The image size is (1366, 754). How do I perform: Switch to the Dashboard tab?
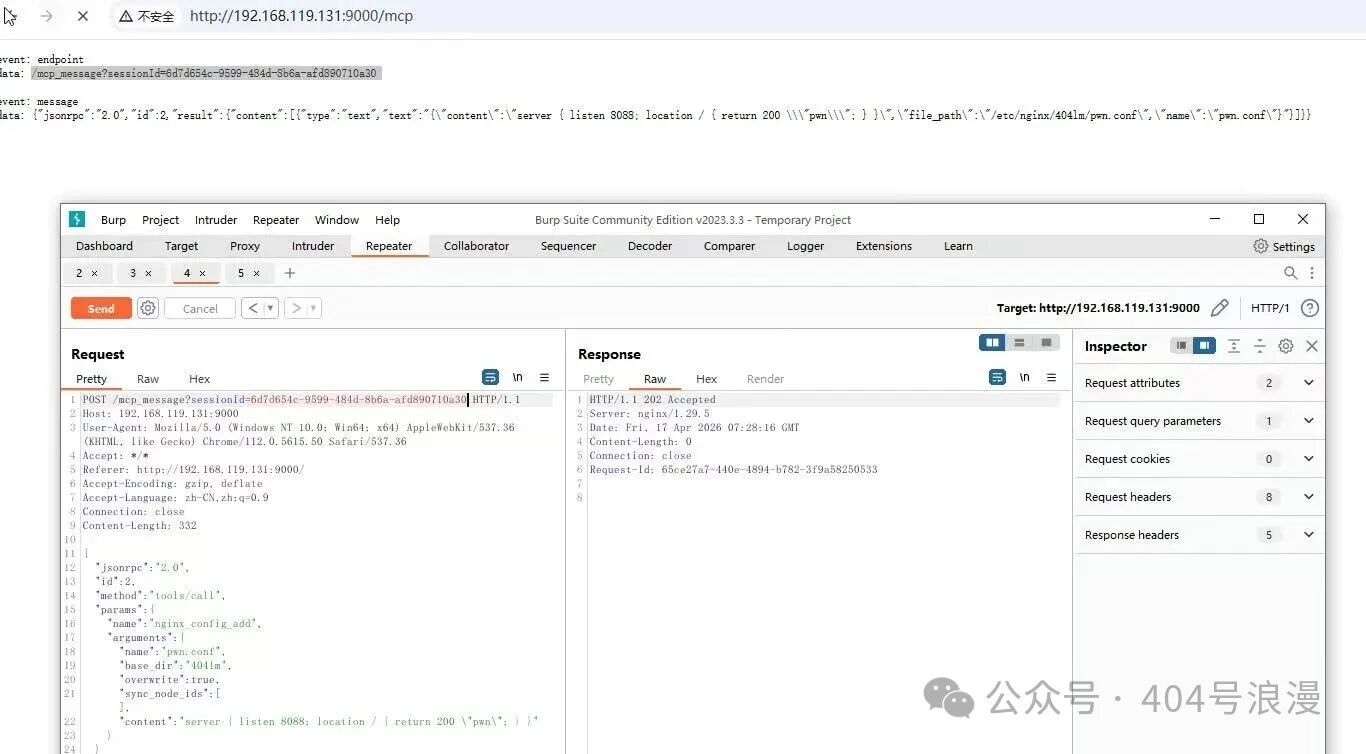[104, 246]
